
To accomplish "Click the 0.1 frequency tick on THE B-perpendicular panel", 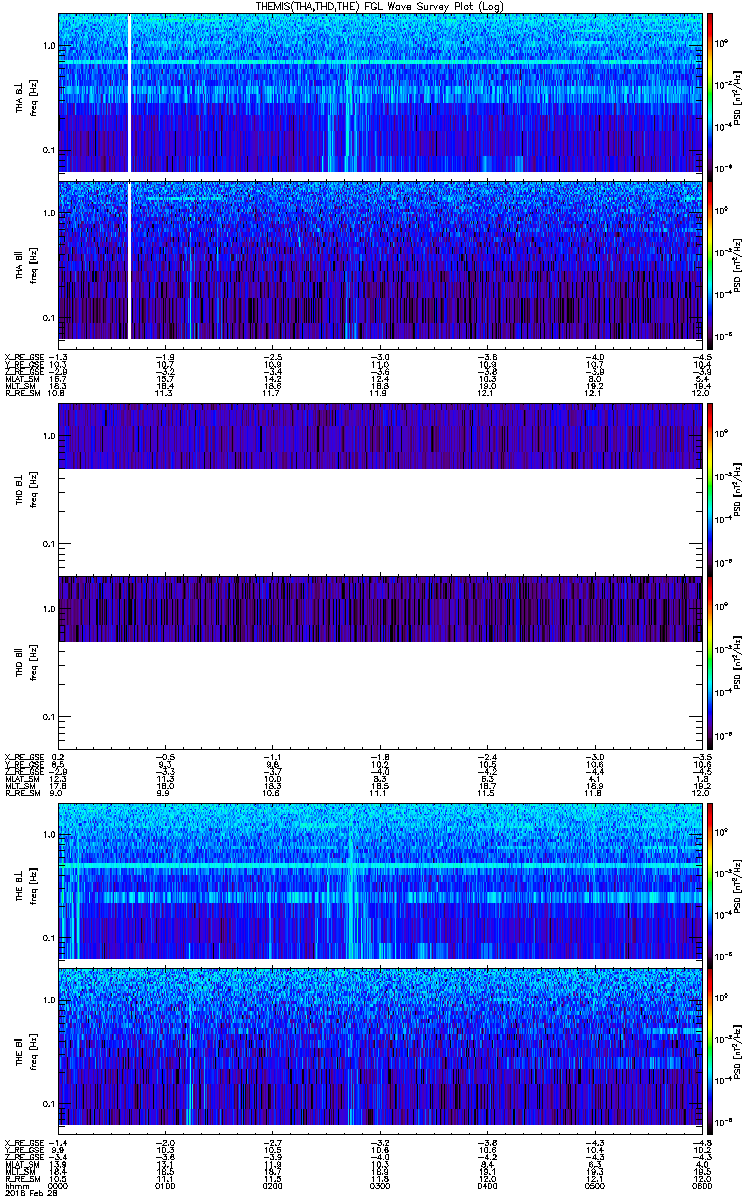I will tap(48, 938).
